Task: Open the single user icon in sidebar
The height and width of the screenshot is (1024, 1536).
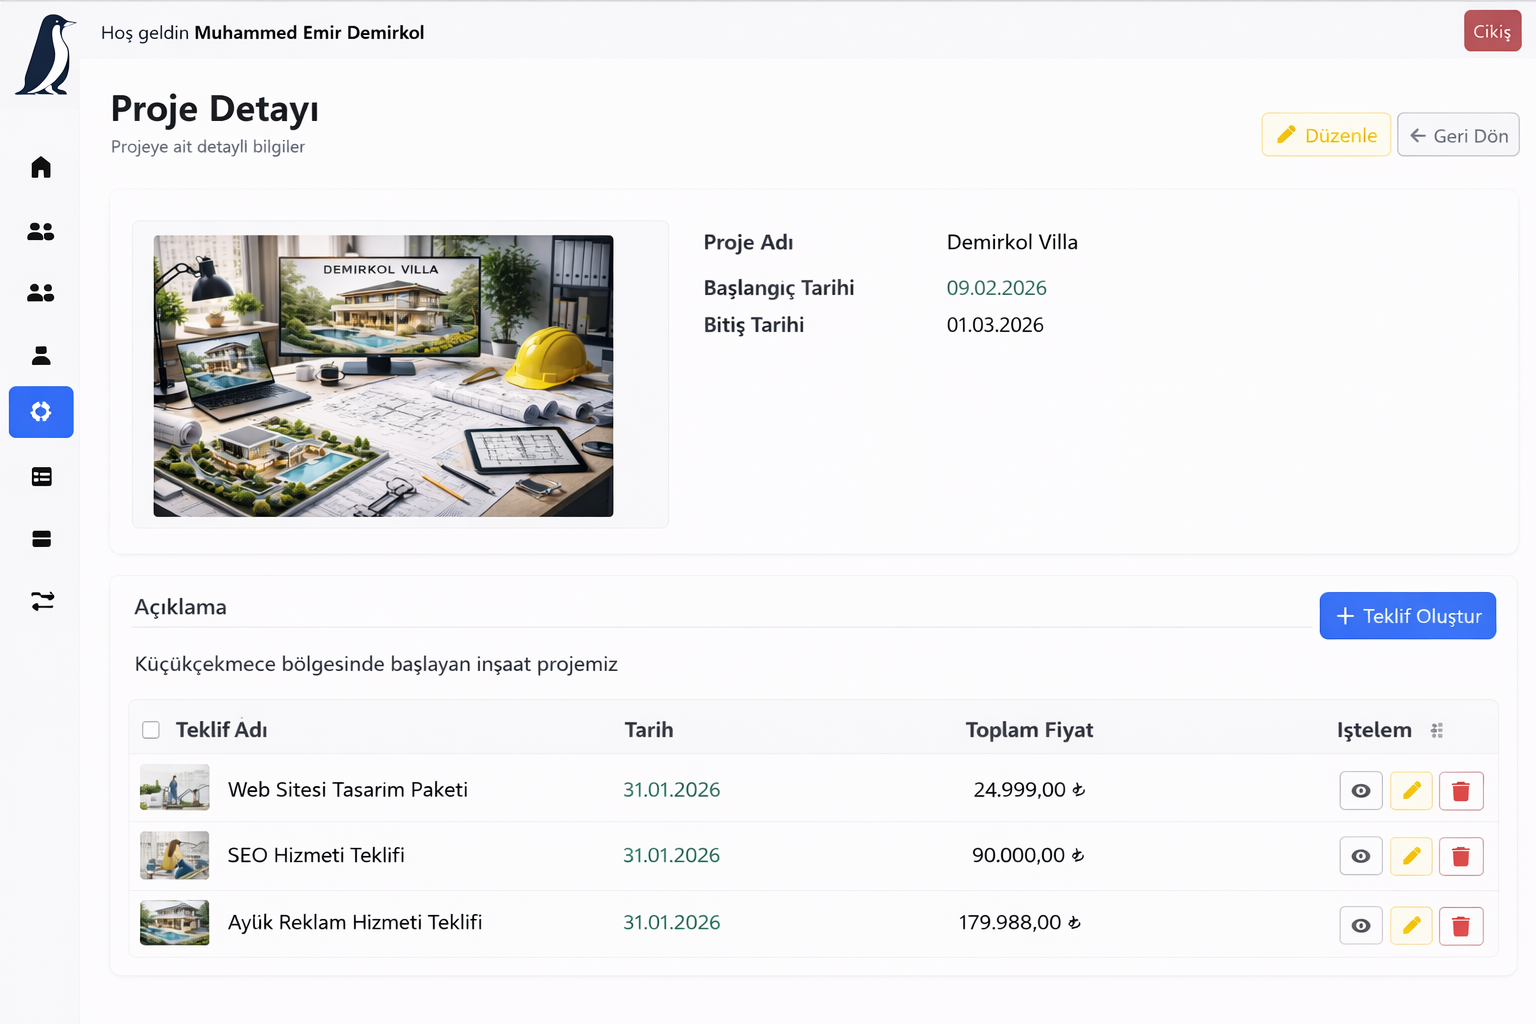Action: pyautogui.click(x=41, y=355)
